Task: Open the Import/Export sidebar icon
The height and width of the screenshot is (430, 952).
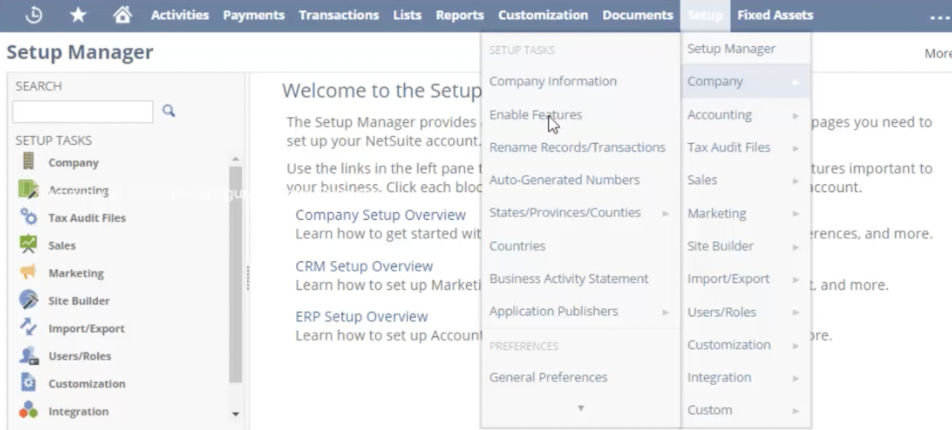Action: tap(29, 328)
